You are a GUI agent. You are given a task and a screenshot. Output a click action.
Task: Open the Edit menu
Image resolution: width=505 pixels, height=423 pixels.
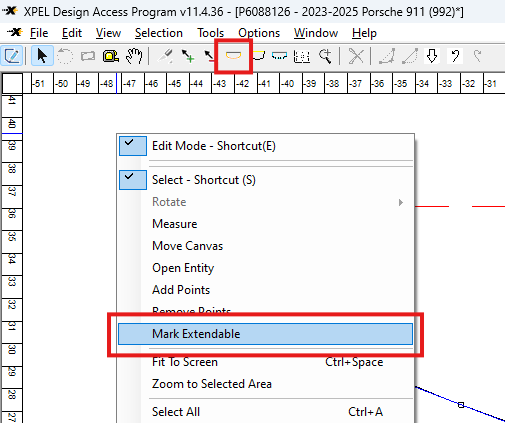pyautogui.click(x=72, y=33)
